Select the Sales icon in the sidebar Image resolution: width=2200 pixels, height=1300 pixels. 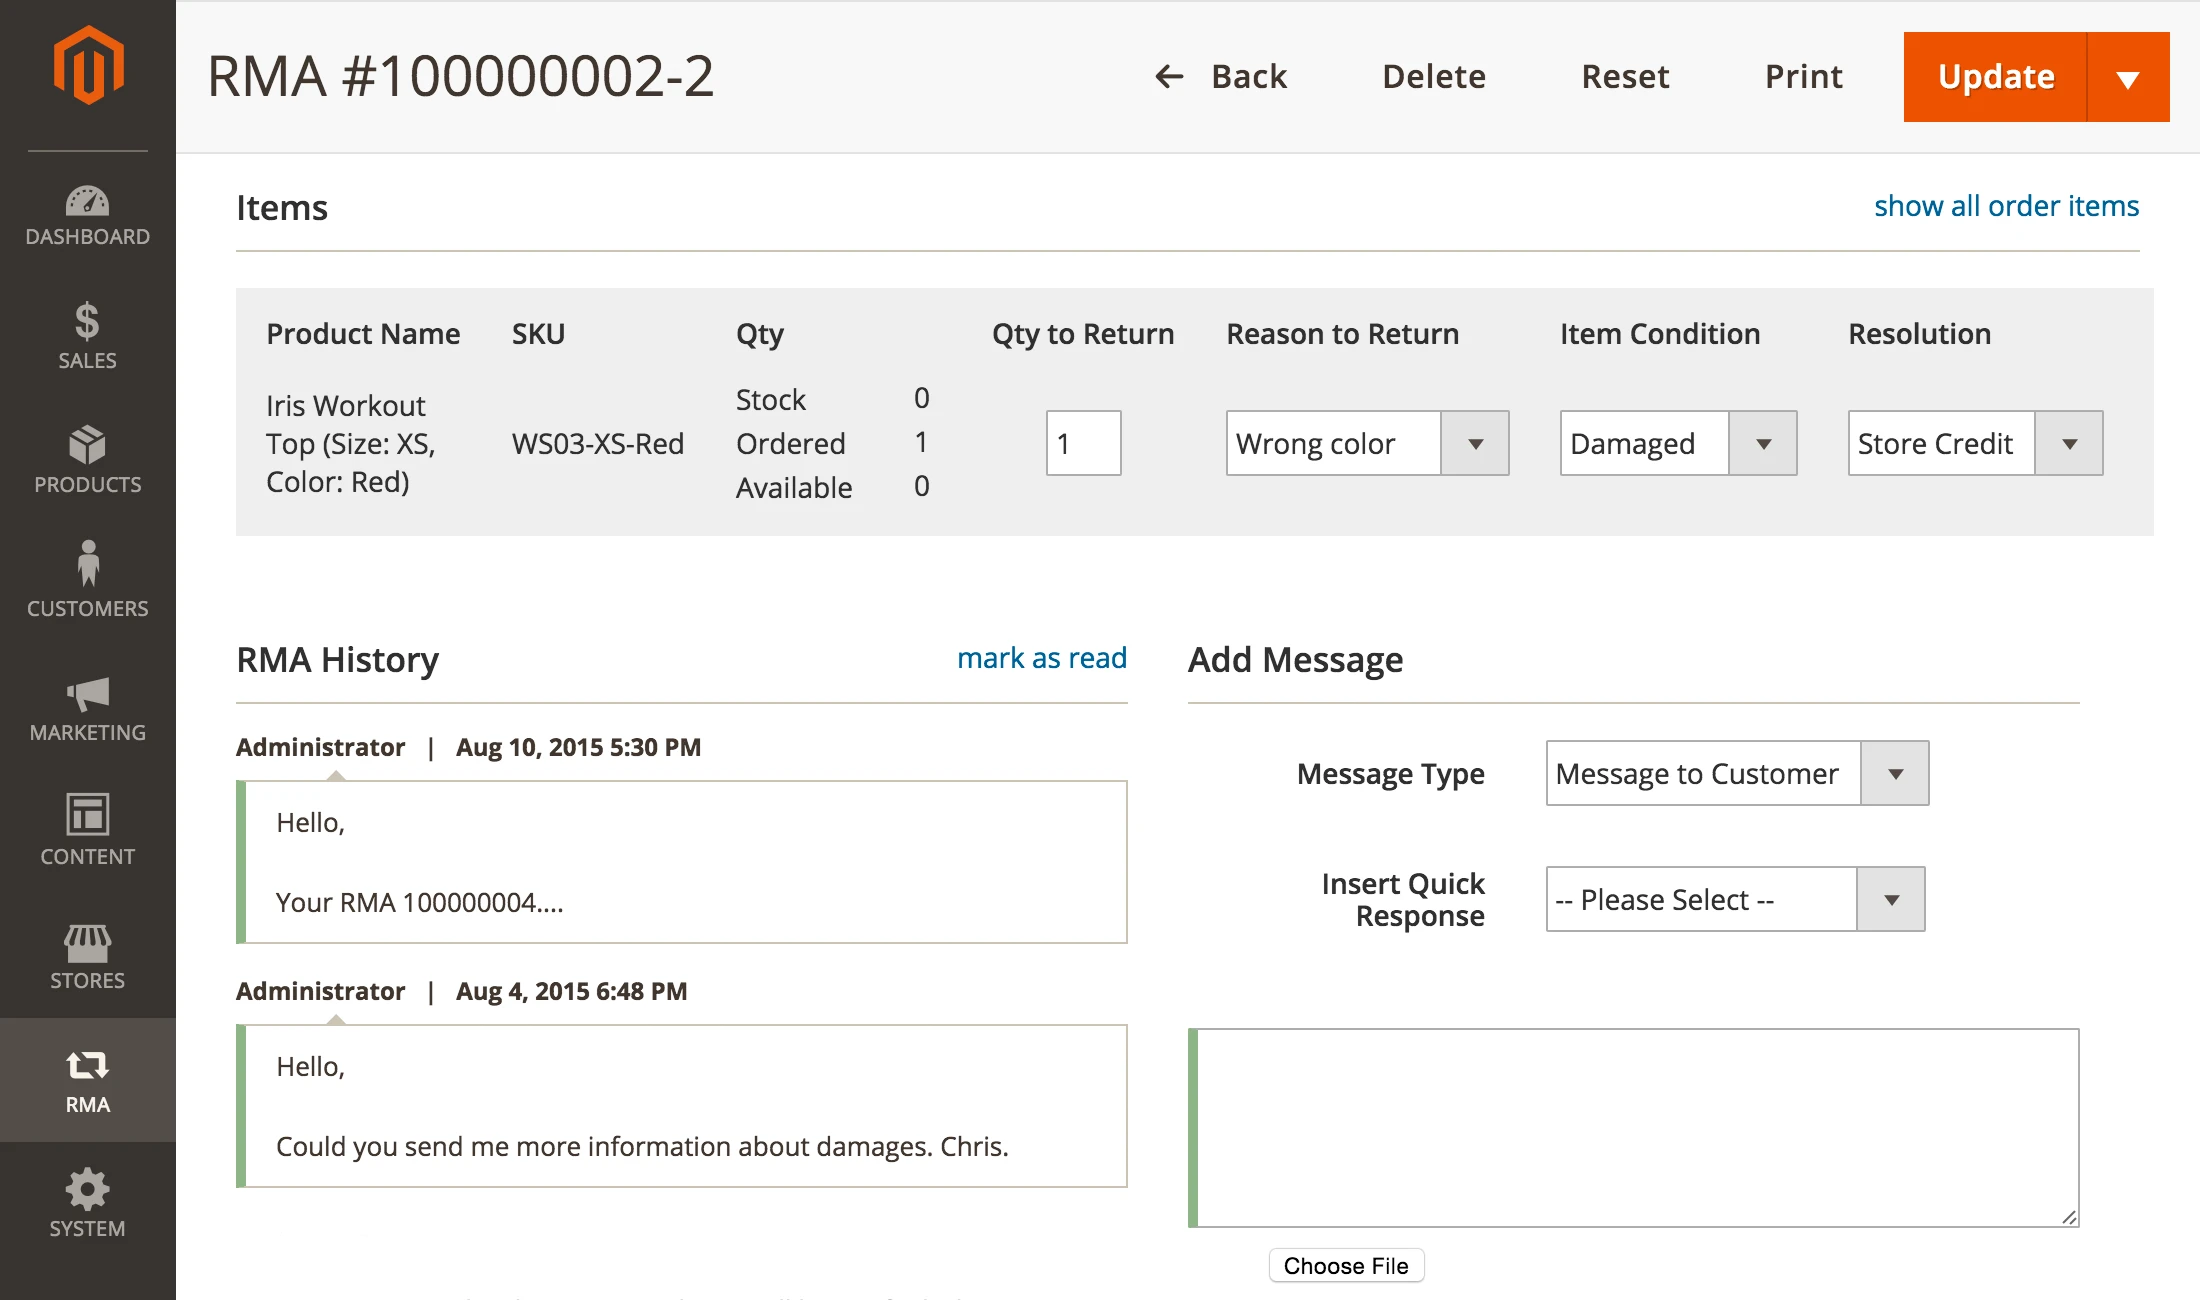pos(88,335)
